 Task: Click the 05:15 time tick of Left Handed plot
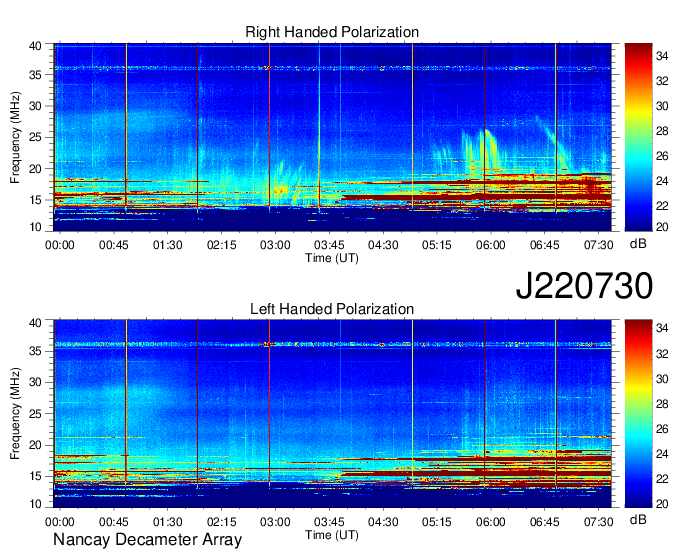coord(437,522)
